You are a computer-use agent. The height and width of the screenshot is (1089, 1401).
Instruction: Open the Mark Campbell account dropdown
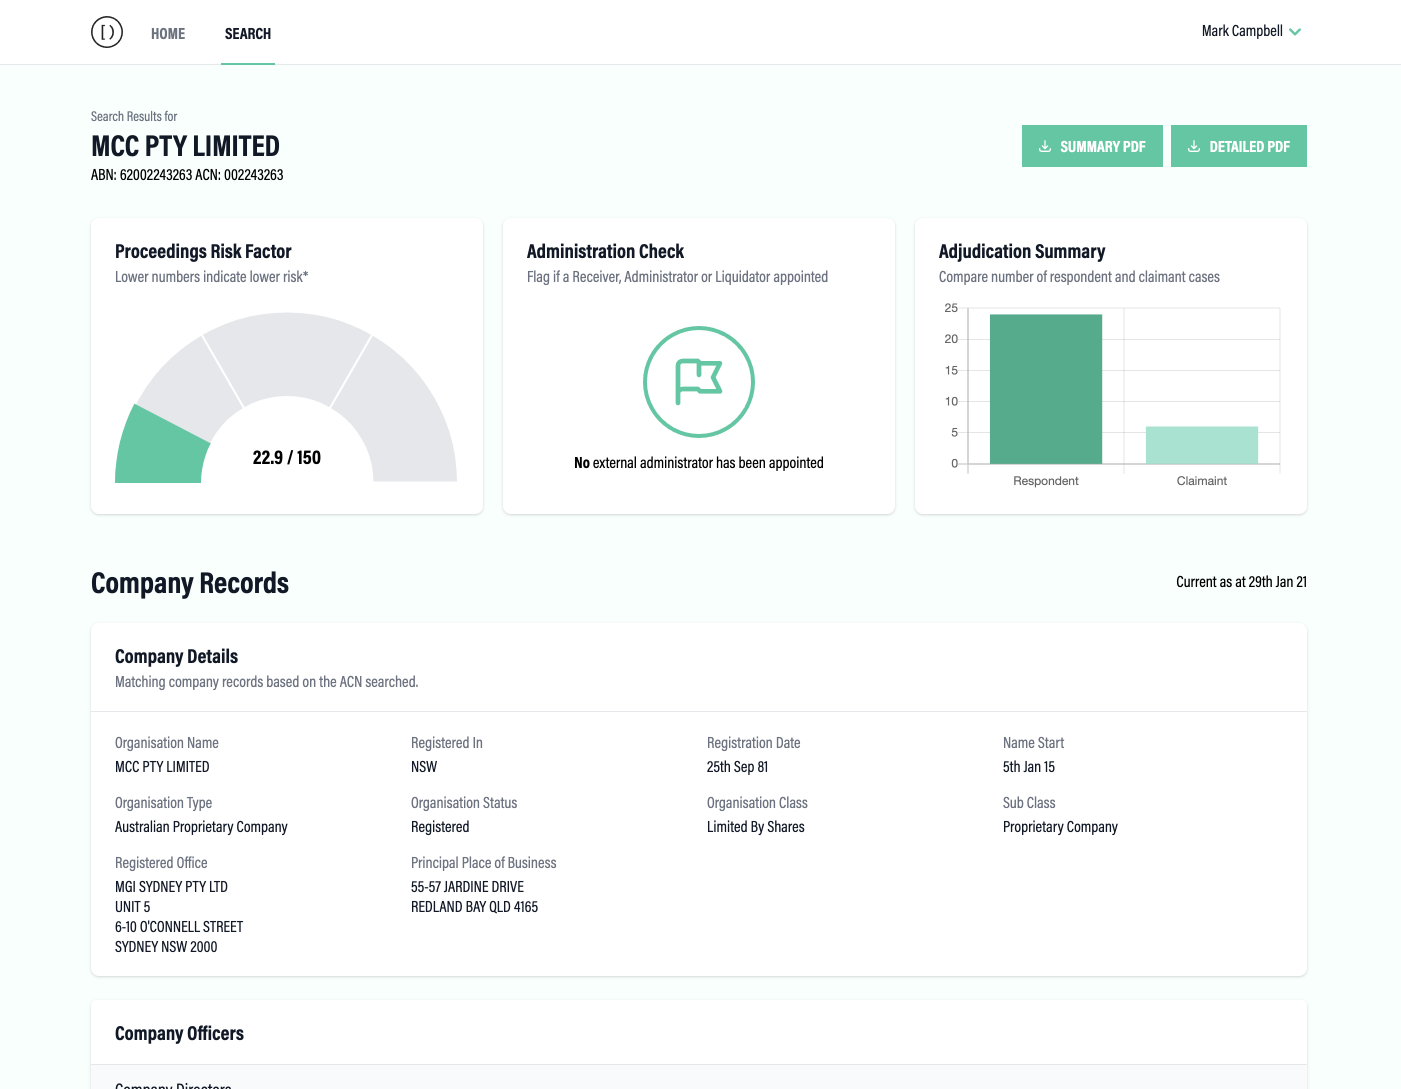(1243, 31)
